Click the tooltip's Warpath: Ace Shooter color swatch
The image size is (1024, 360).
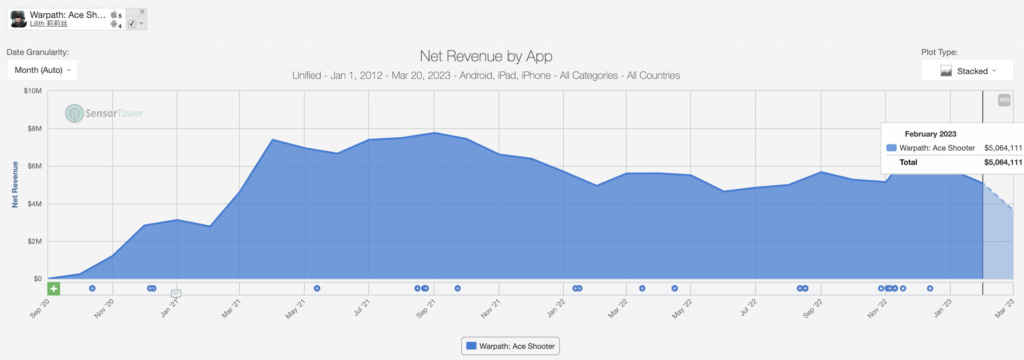click(x=891, y=148)
